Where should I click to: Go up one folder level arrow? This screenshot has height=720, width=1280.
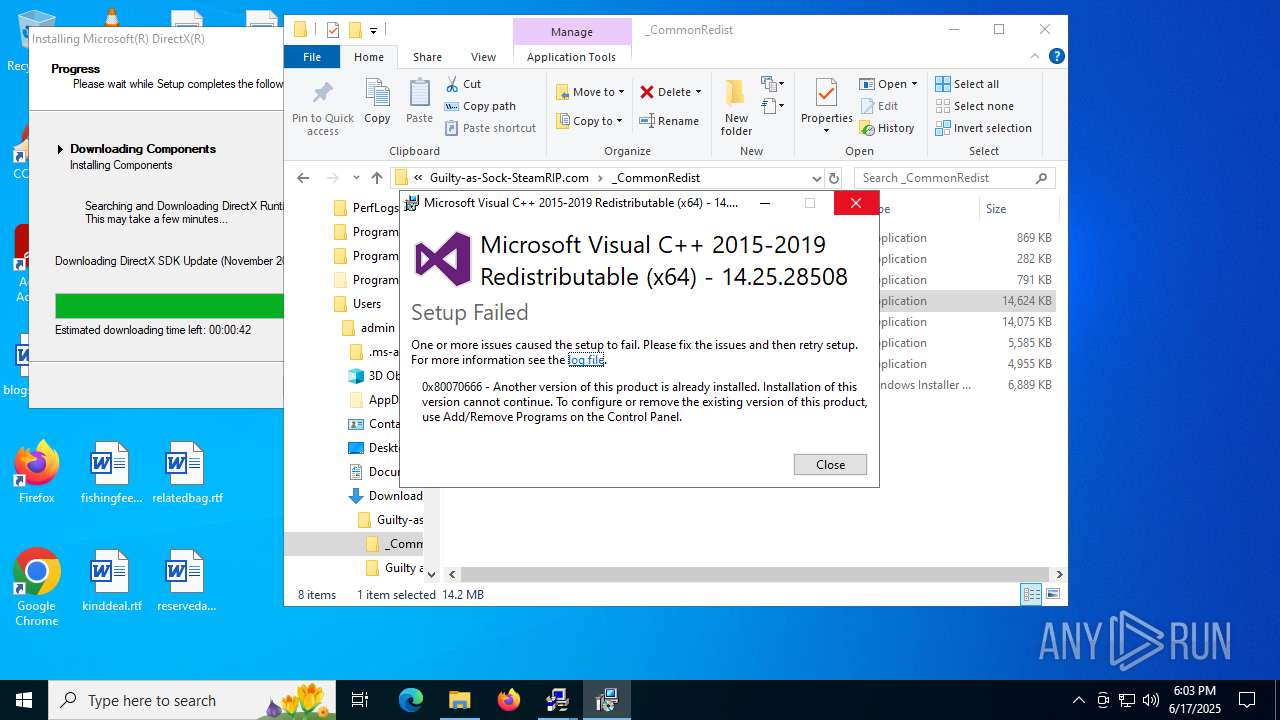376,178
